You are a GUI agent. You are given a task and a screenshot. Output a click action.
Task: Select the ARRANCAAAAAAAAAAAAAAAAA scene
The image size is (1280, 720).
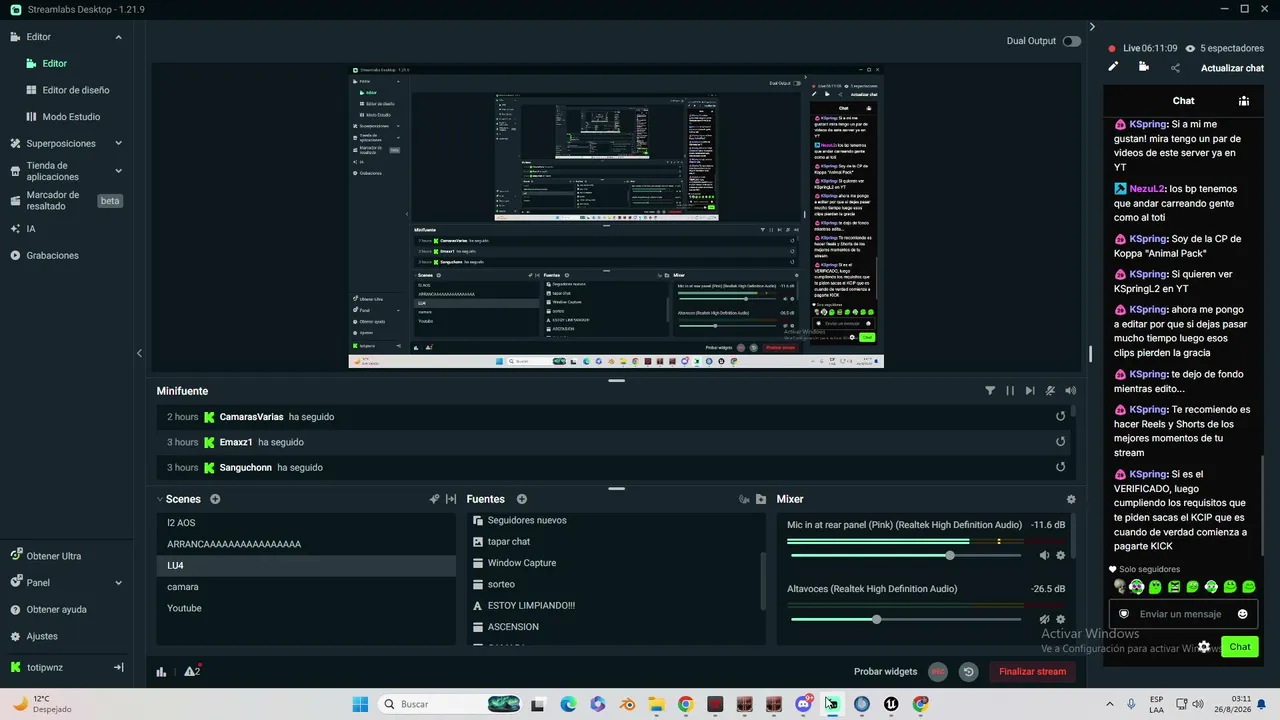[x=306, y=544]
